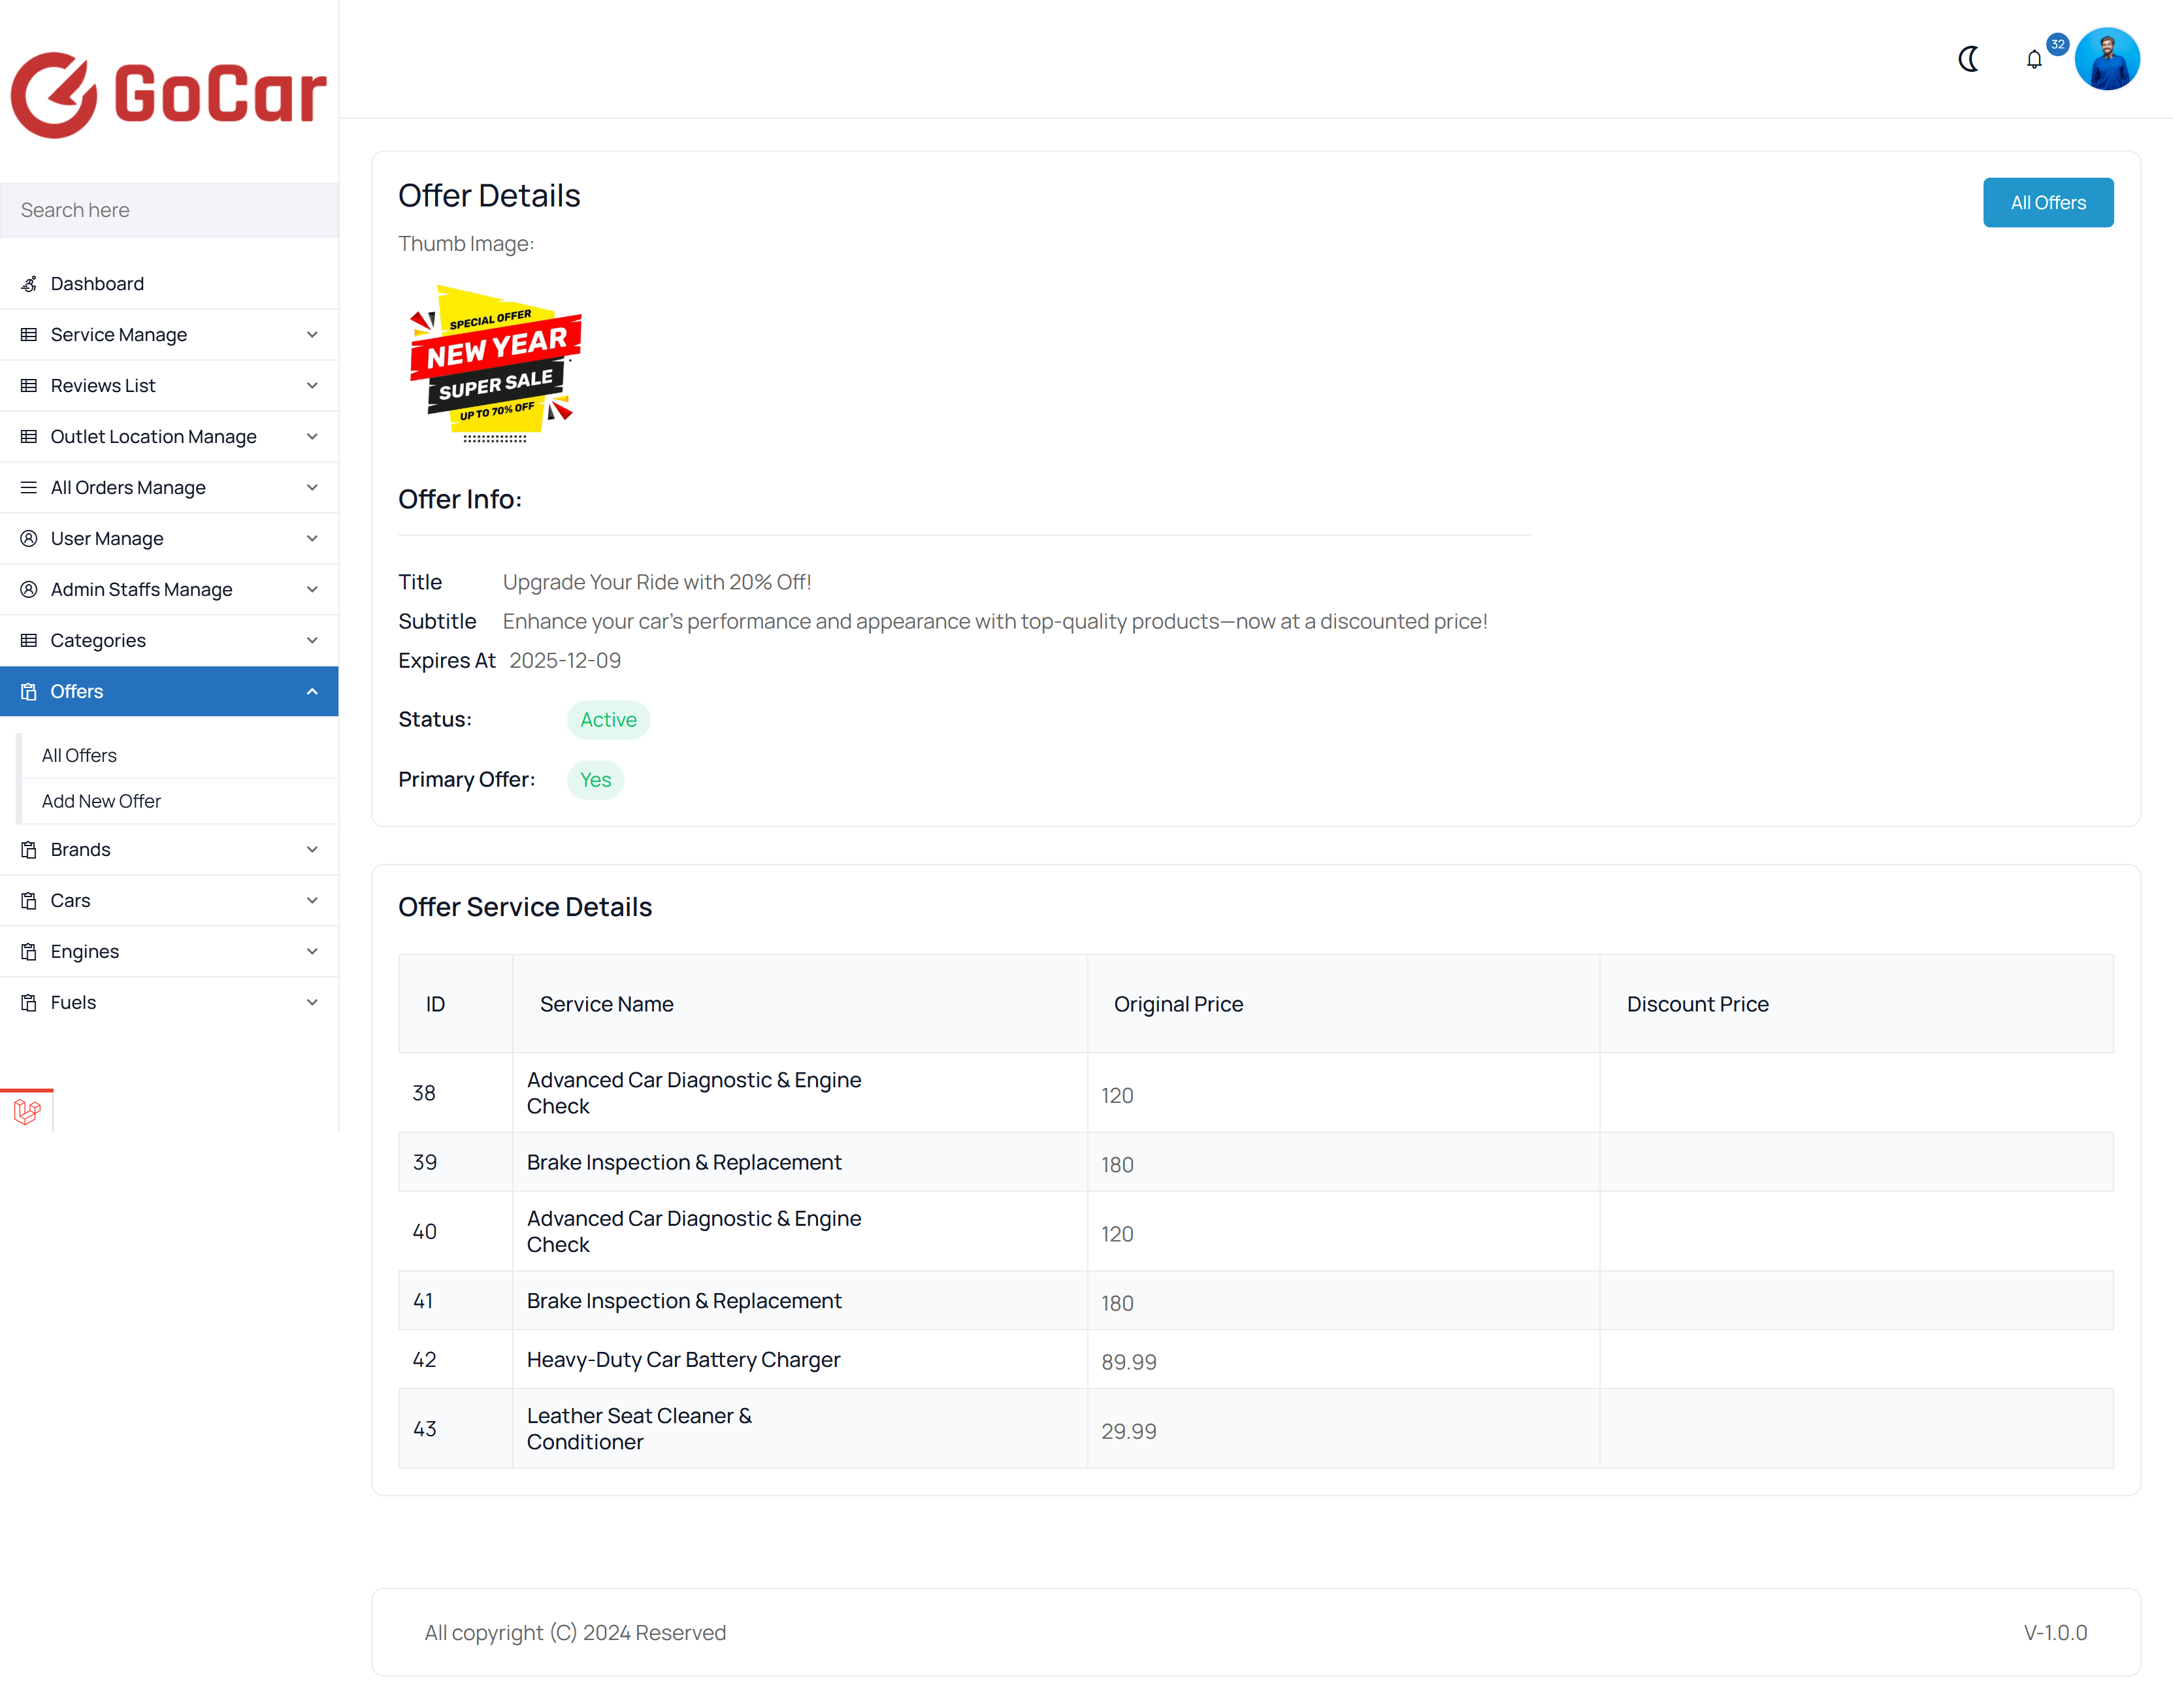This screenshot has width=2173, height=1708.
Task: Click the Dashboard sidebar icon
Action: point(29,284)
